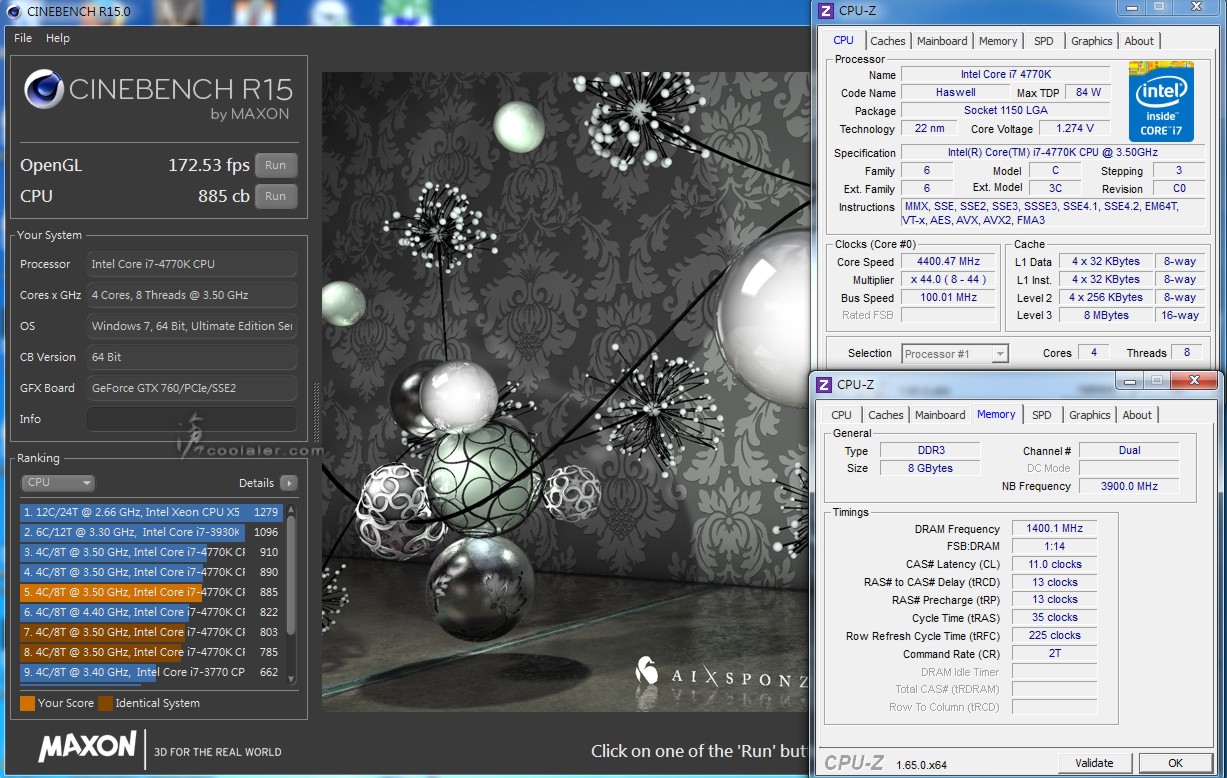Switch to the CPU tab in the Memory-tab CPU-Z window

pos(842,415)
